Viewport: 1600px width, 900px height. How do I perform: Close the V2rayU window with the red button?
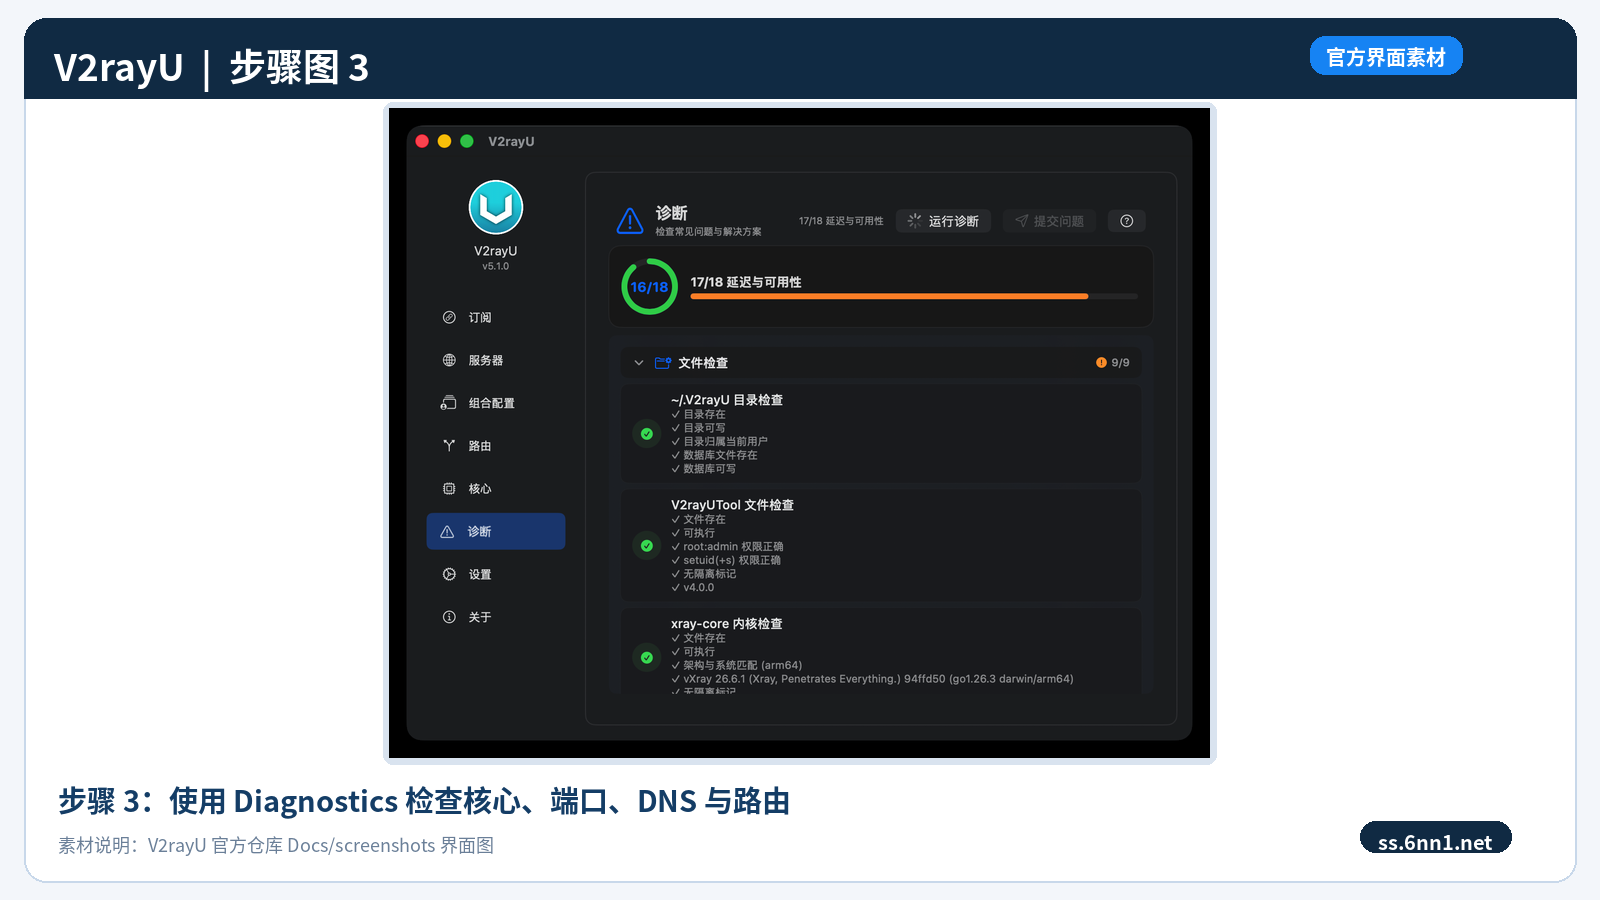point(422,141)
